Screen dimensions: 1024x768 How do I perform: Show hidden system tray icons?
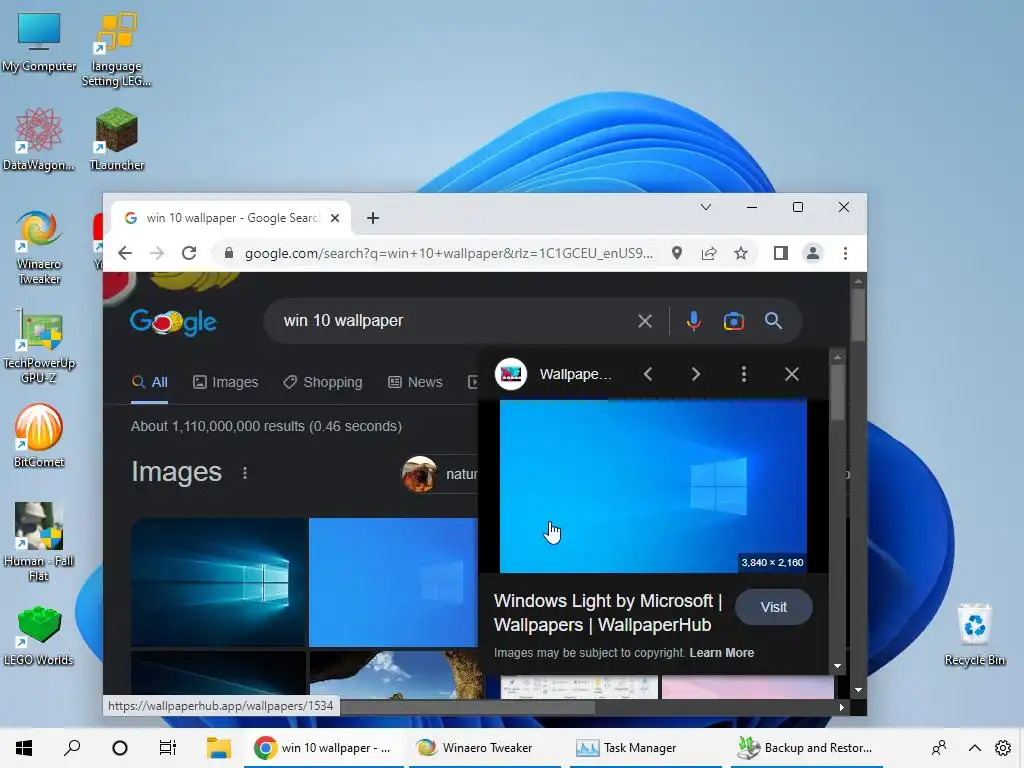click(x=974, y=748)
